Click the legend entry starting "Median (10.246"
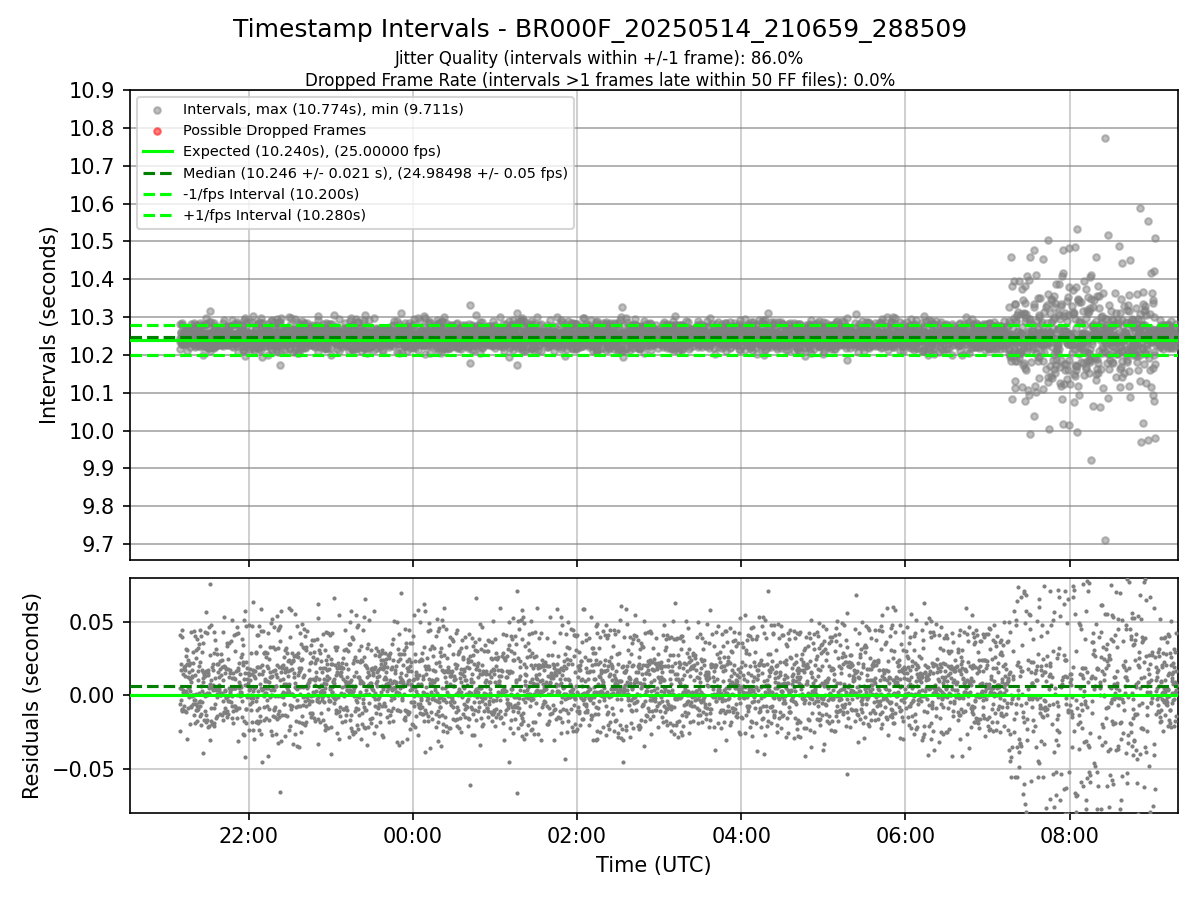Viewport: 1200px width, 900px height. (x=375, y=173)
